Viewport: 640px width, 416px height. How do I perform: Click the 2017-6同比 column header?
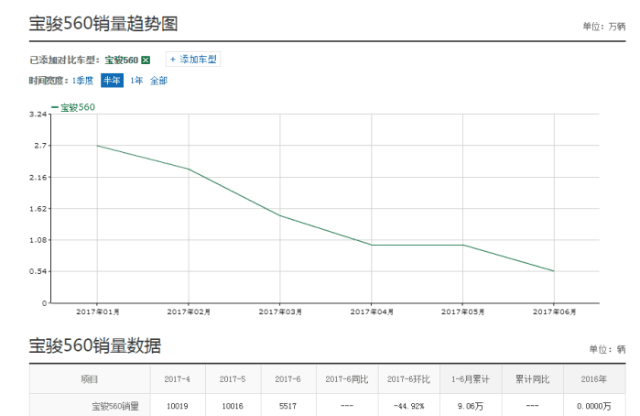347,379
